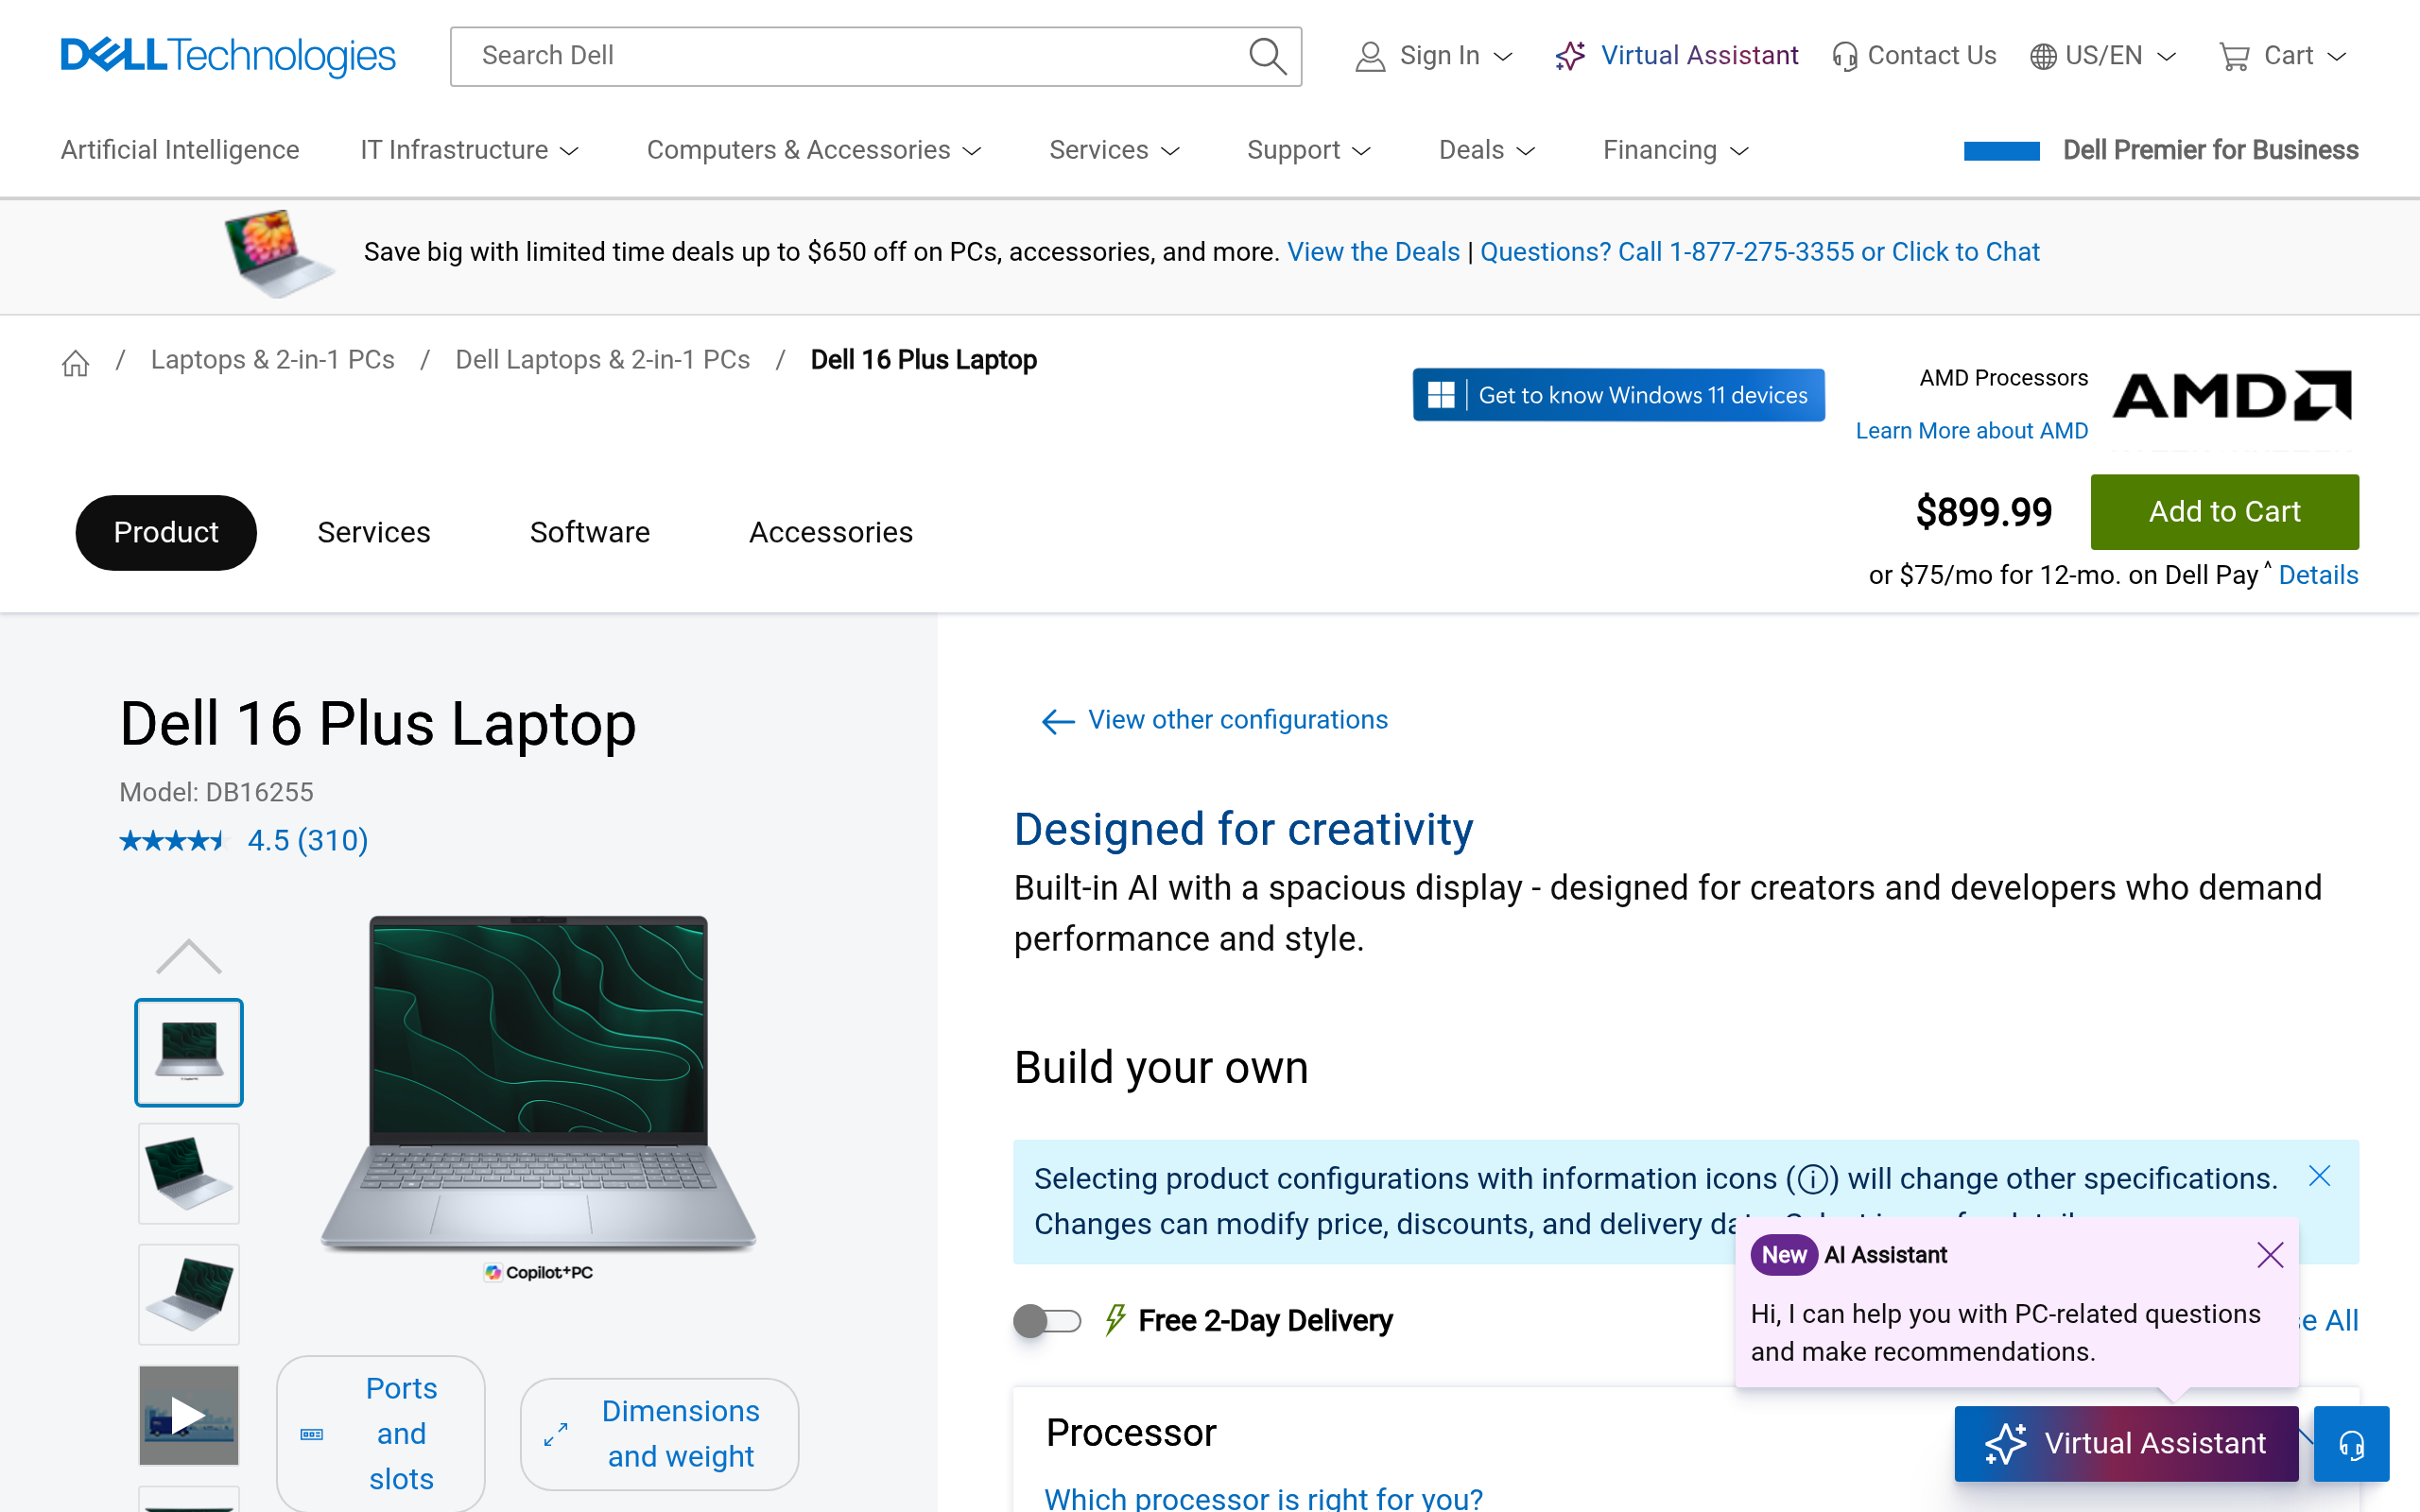Open the shopping cart icon
This screenshot has width=2420, height=1512.
click(x=2234, y=56)
